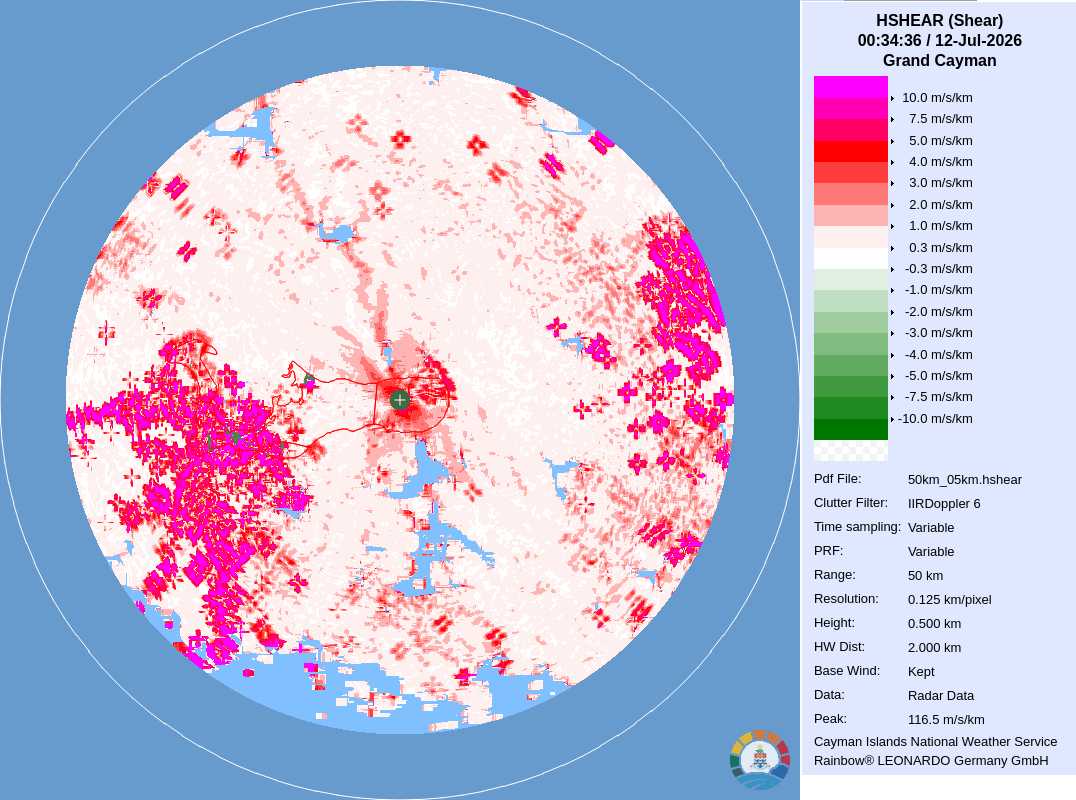Click the arrow marker beside 5.0 m/s/km
Viewport: 1076px width, 800px height.
892,141
